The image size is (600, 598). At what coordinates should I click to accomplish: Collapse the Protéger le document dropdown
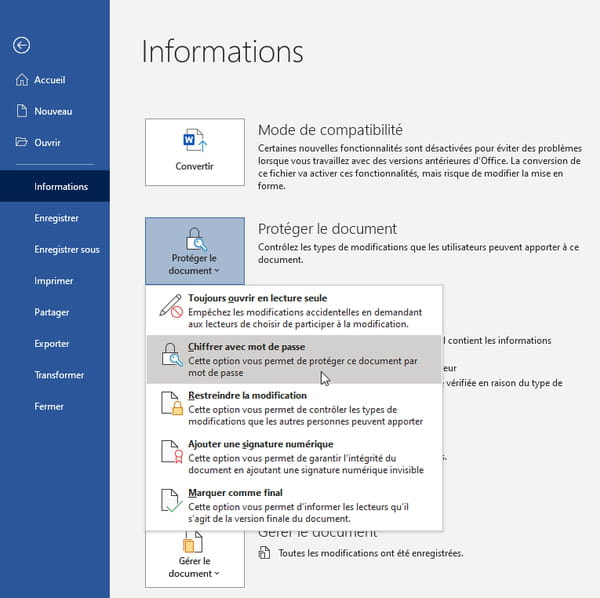[195, 251]
